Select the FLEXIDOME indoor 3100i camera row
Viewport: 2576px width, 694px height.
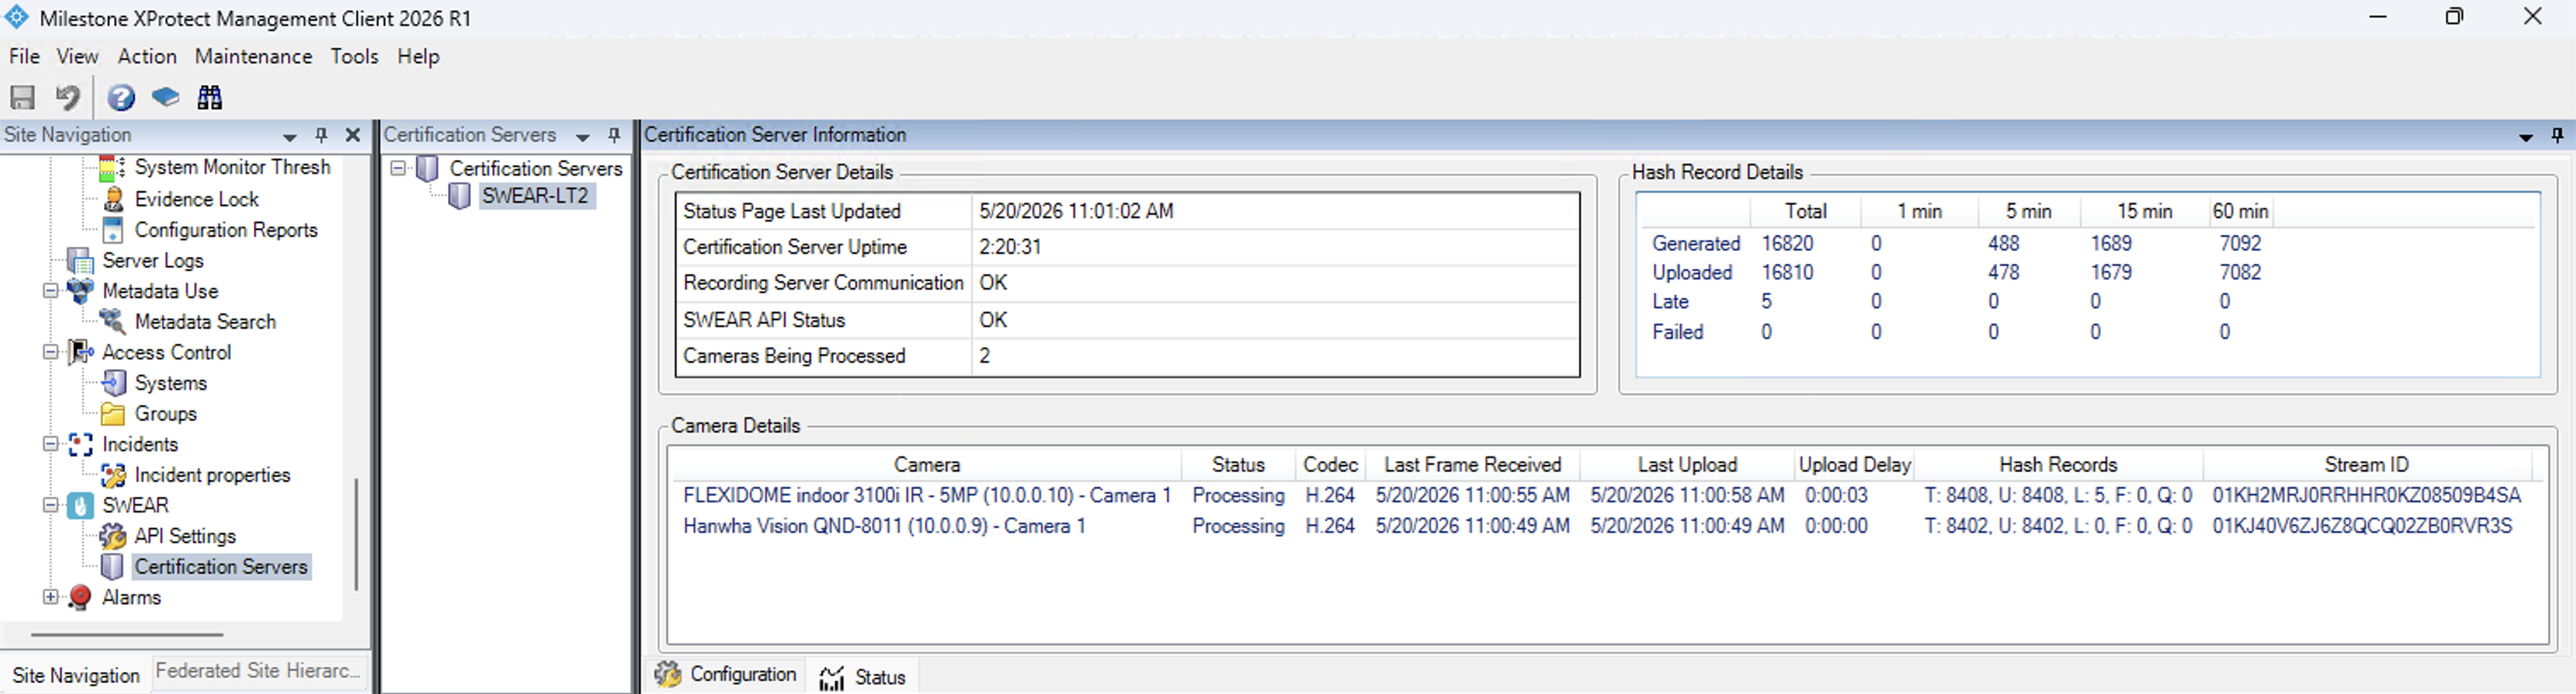click(x=1602, y=495)
